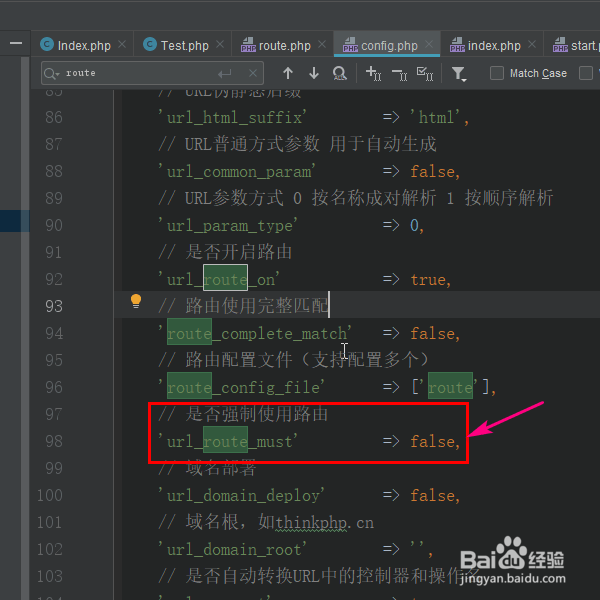This screenshot has height=600, width=600.
Task: Click Find All usages icon
Action: click(x=339, y=73)
